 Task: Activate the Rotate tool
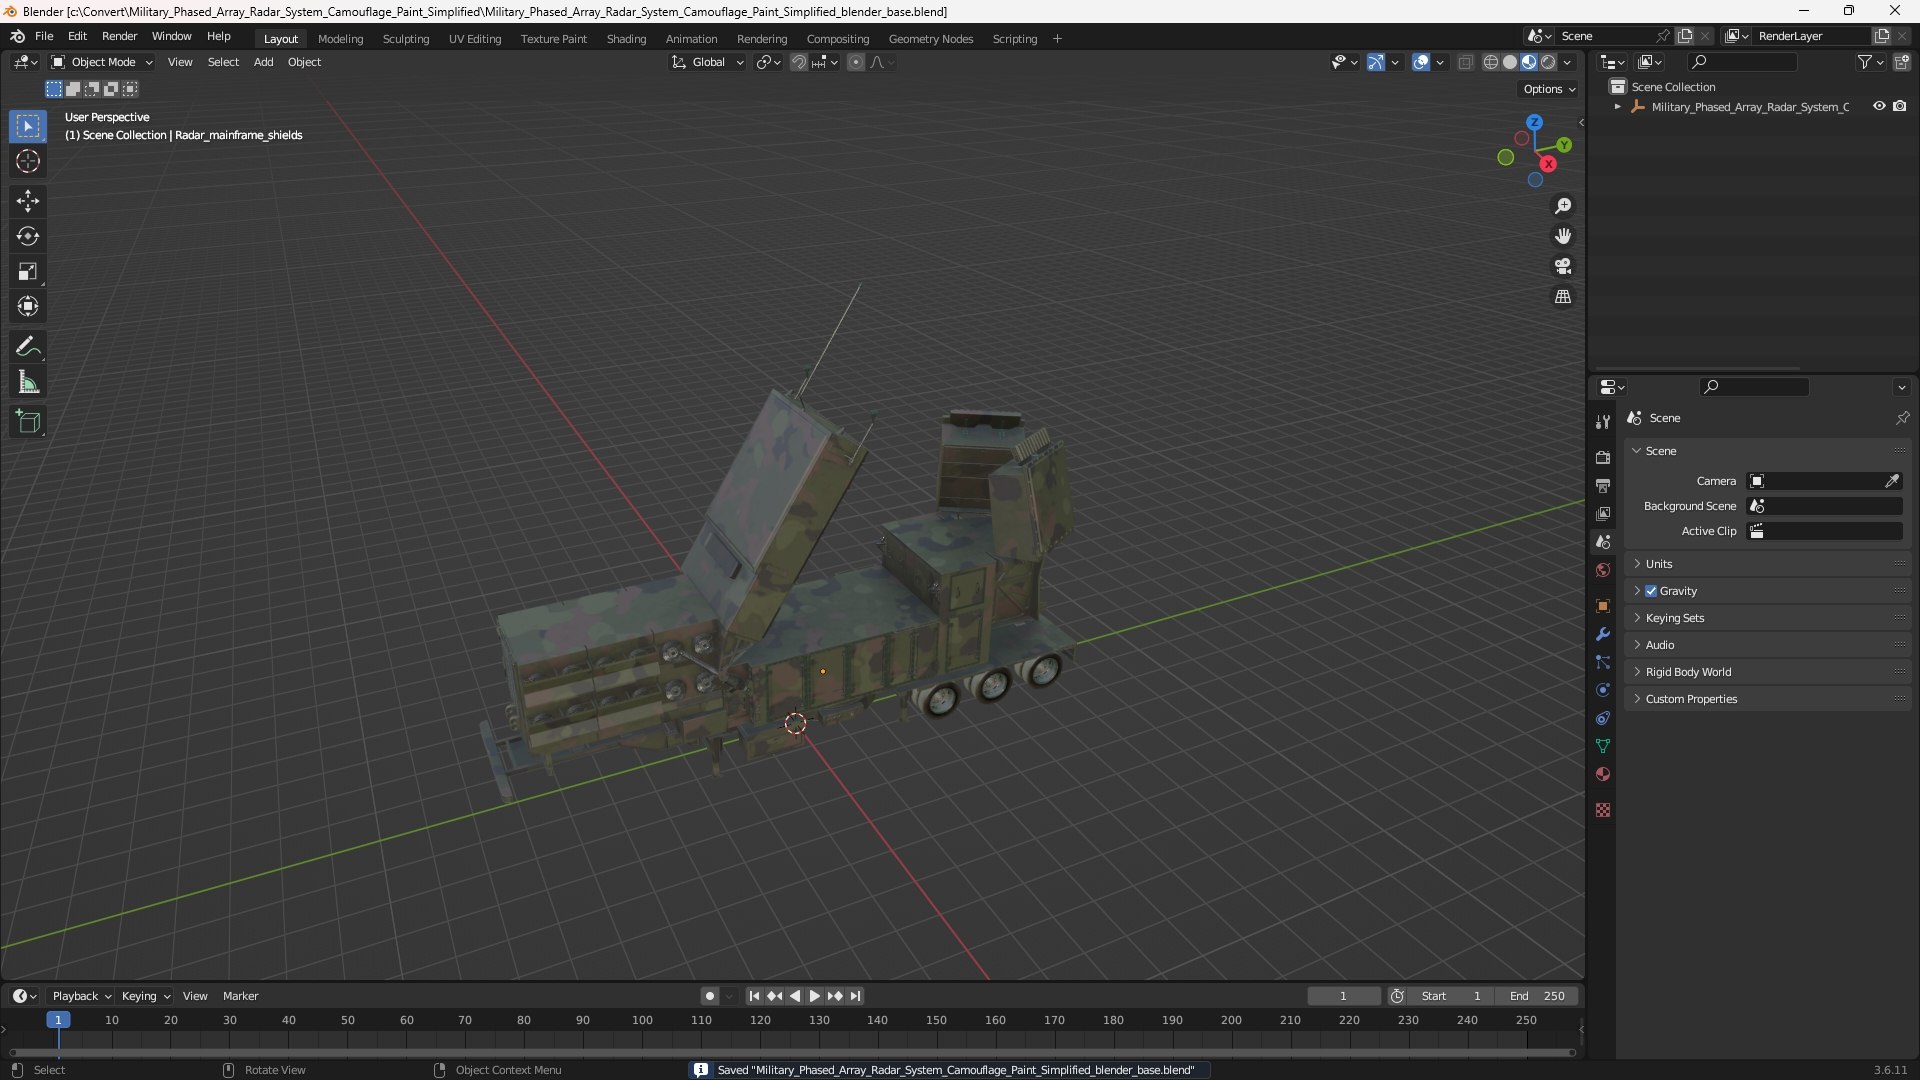pos(28,236)
